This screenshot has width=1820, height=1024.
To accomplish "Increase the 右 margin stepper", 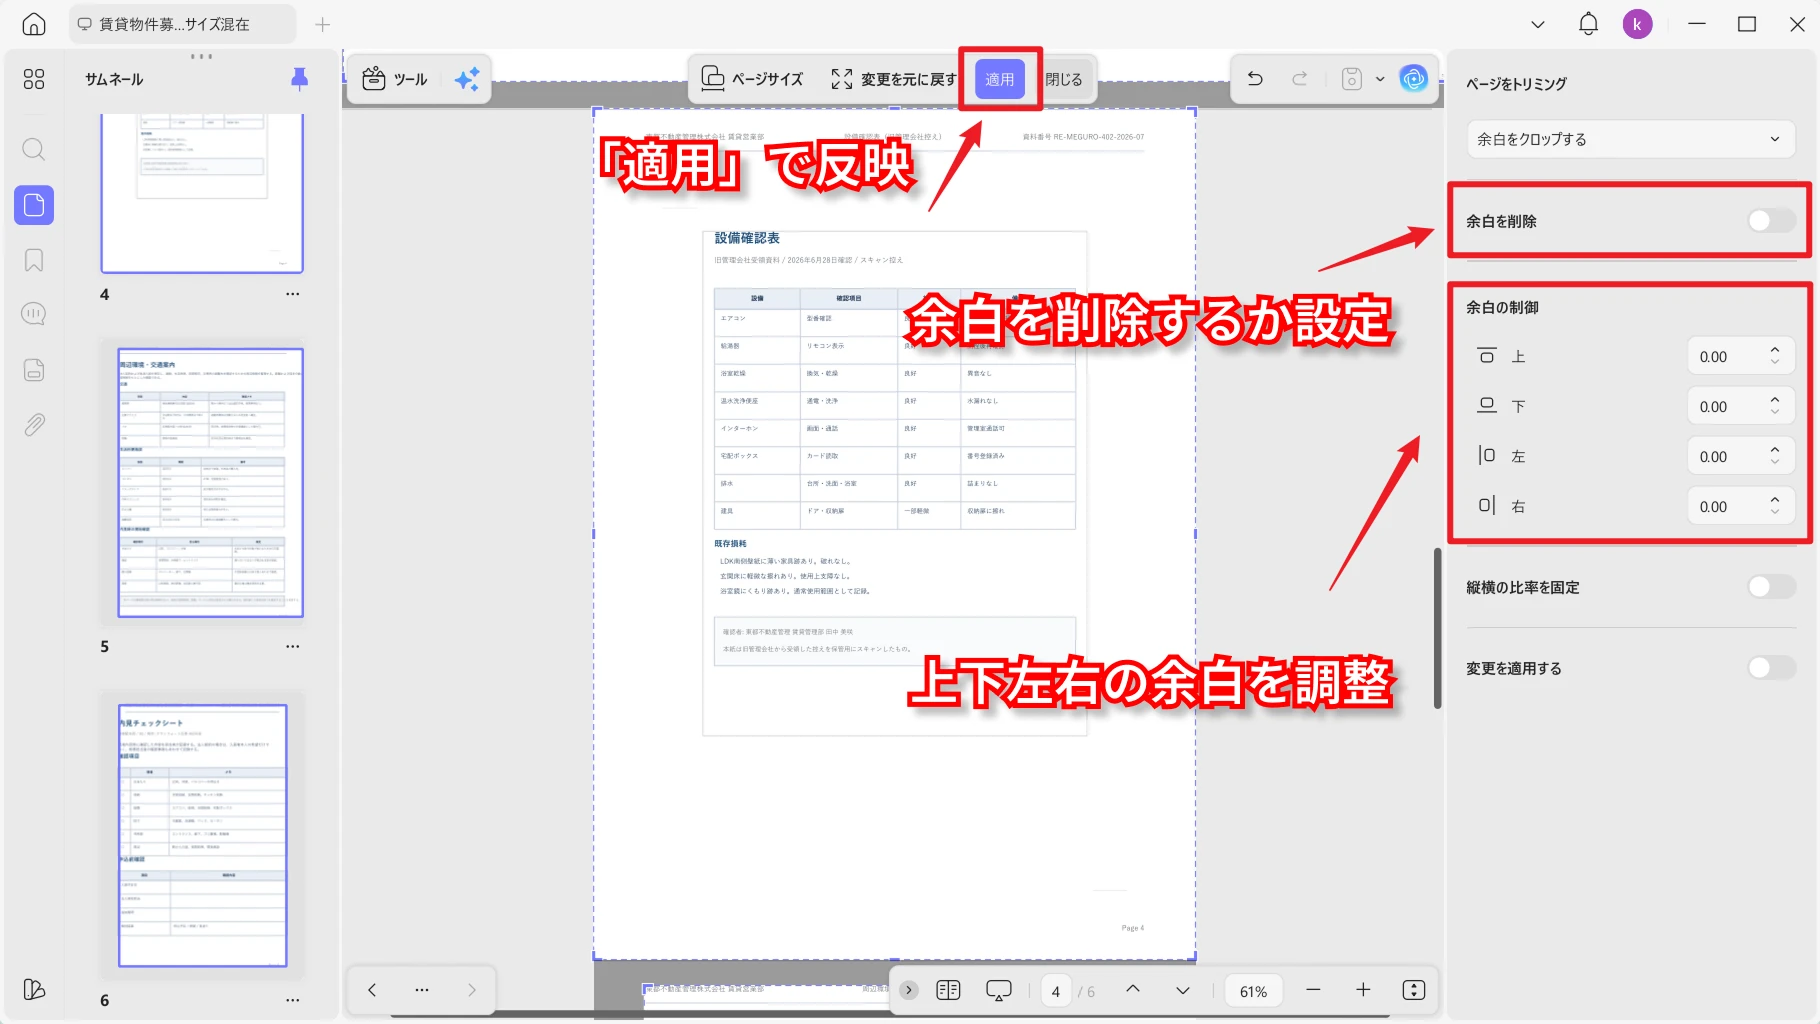I will tap(1775, 499).
